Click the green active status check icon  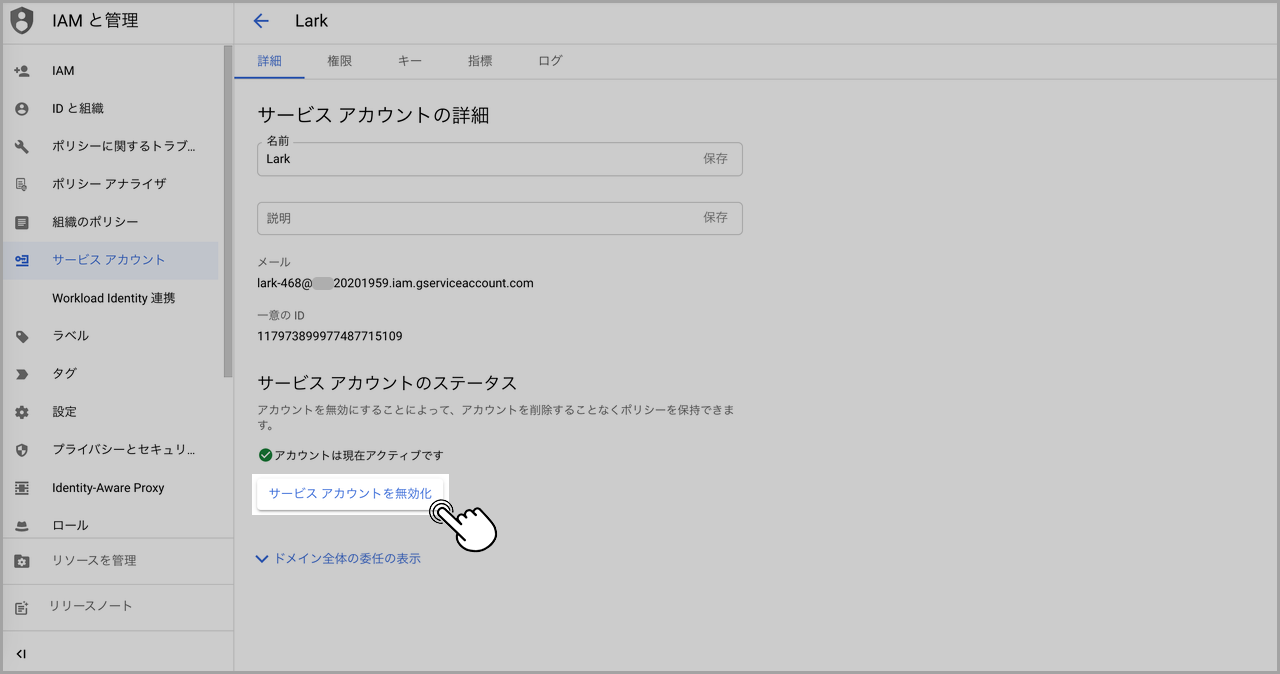pyautogui.click(x=265, y=455)
